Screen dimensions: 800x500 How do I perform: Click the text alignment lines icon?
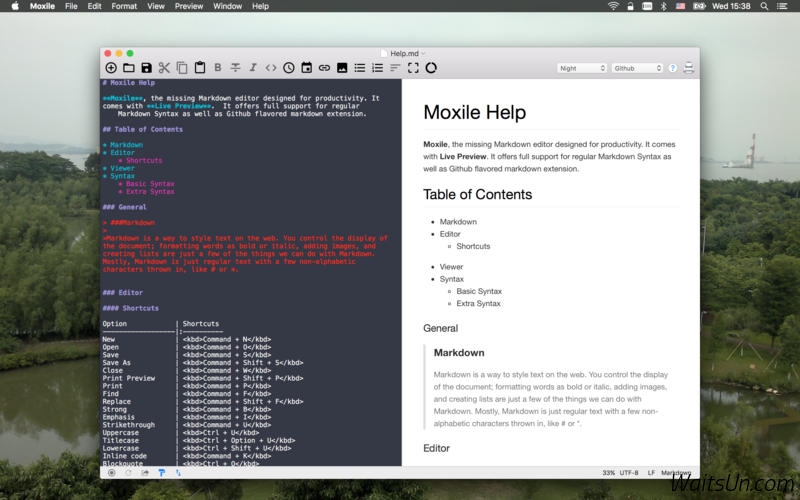click(x=395, y=68)
